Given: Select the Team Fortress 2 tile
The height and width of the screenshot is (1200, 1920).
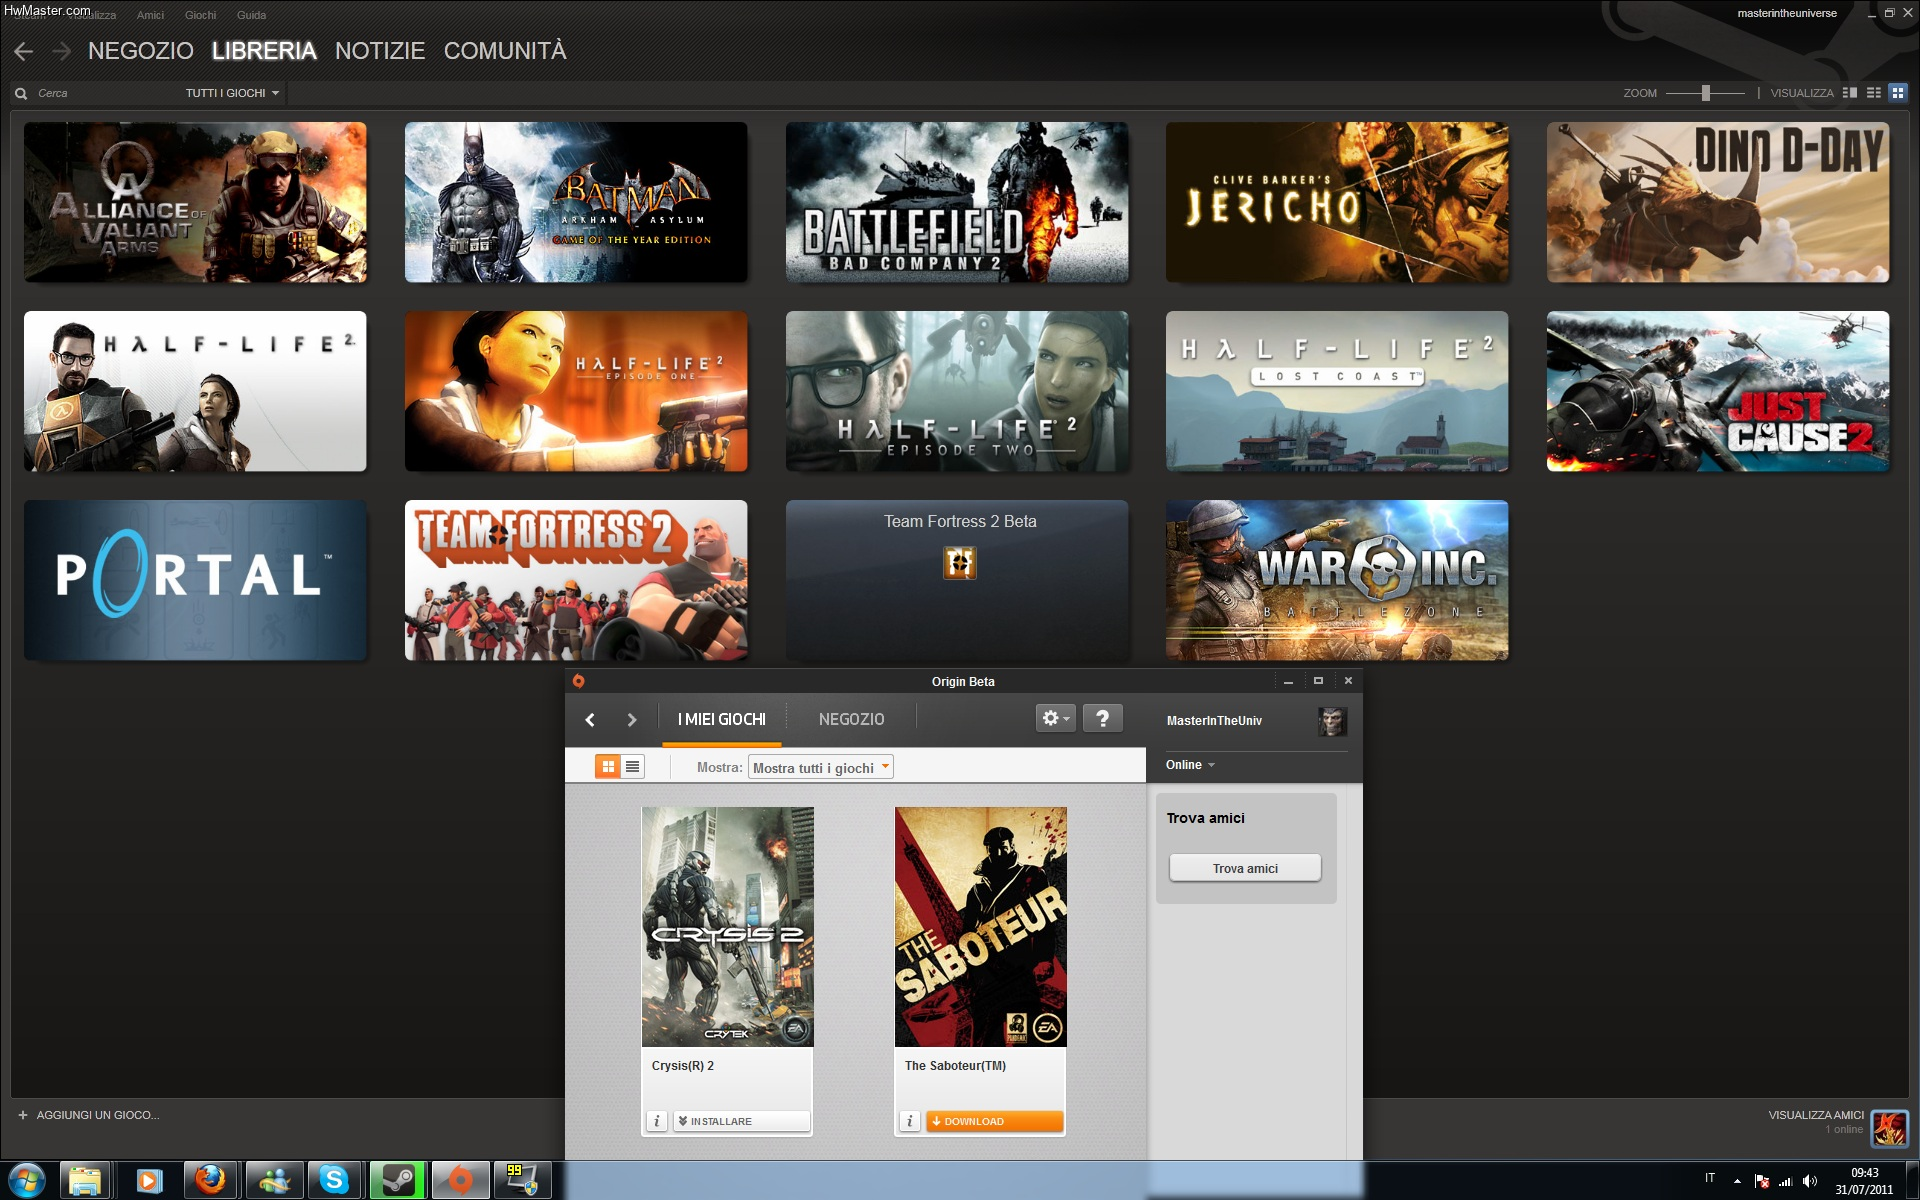Looking at the screenshot, I should pyautogui.click(x=576, y=580).
